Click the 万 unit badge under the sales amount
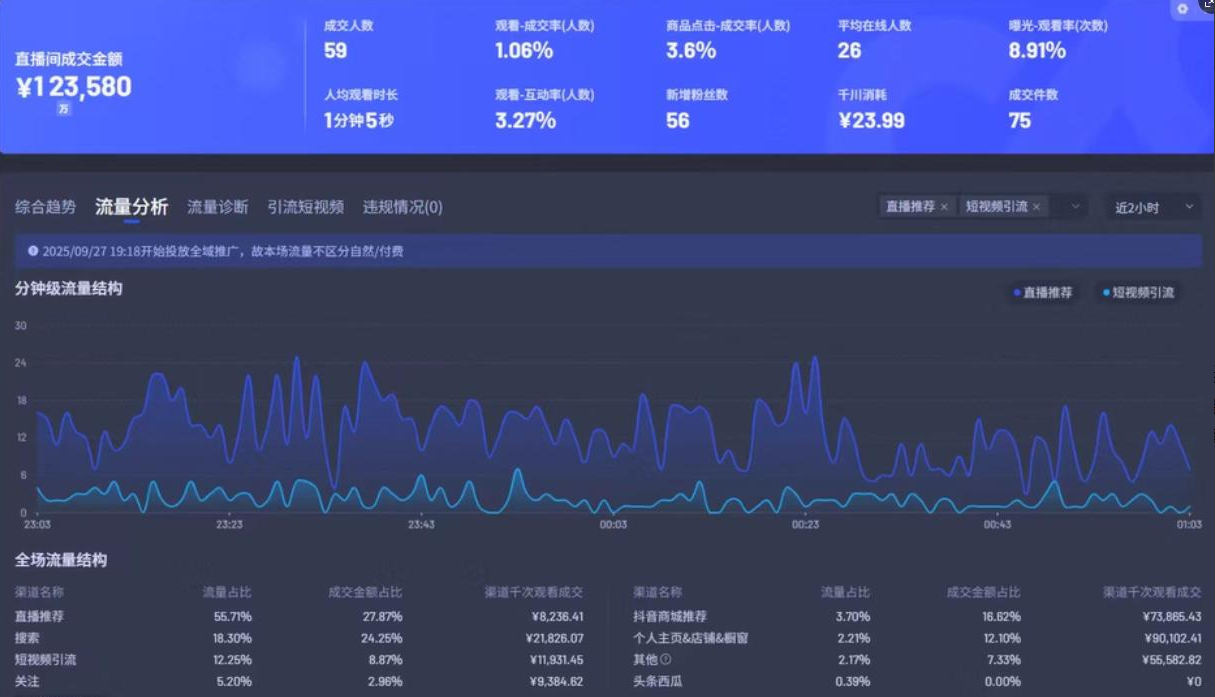This screenshot has width=1215, height=697. [x=64, y=109]
